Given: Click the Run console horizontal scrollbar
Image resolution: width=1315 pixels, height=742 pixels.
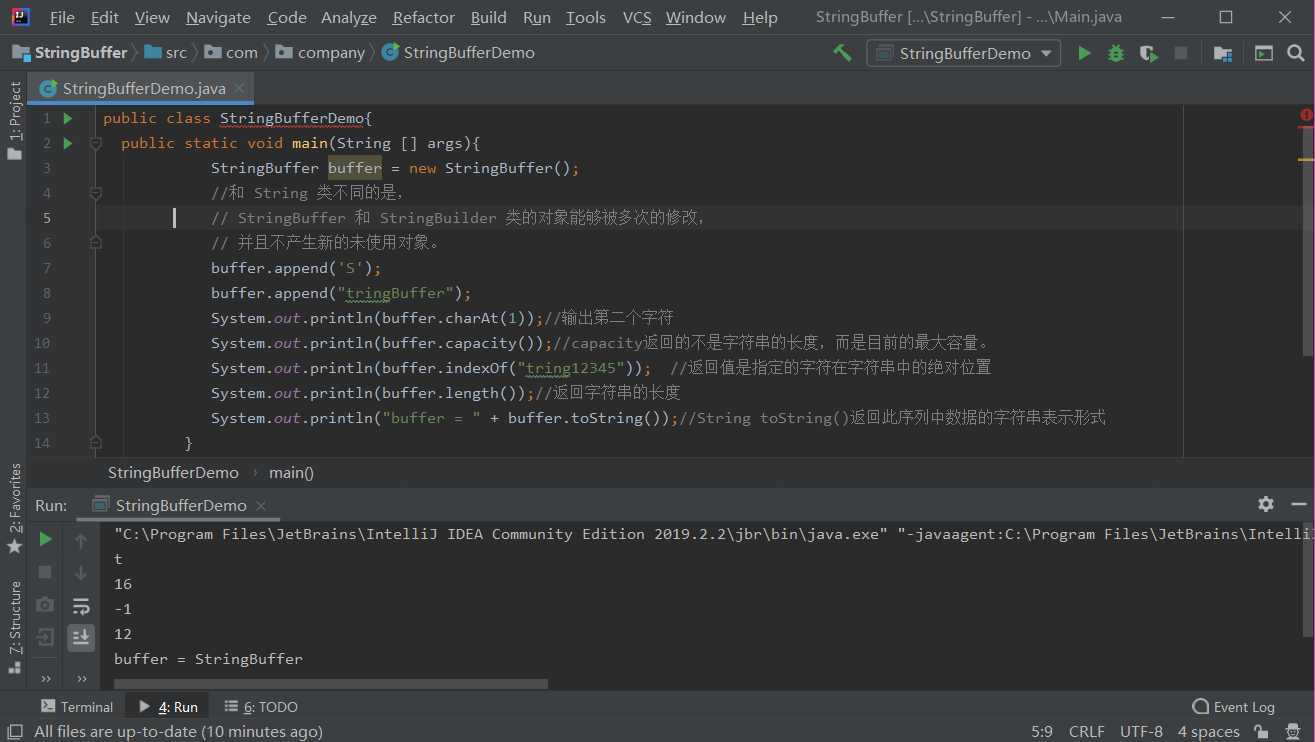Looking at the screenshot, I should click(331, 684).
